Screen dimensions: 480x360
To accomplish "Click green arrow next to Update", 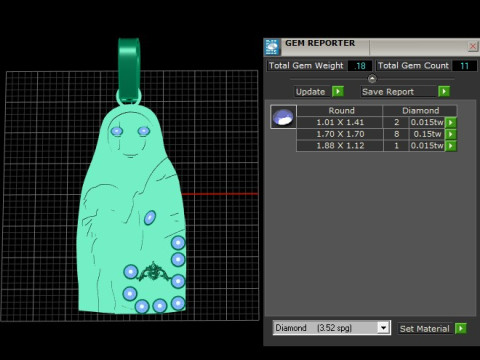I will [x=338, y=91].
